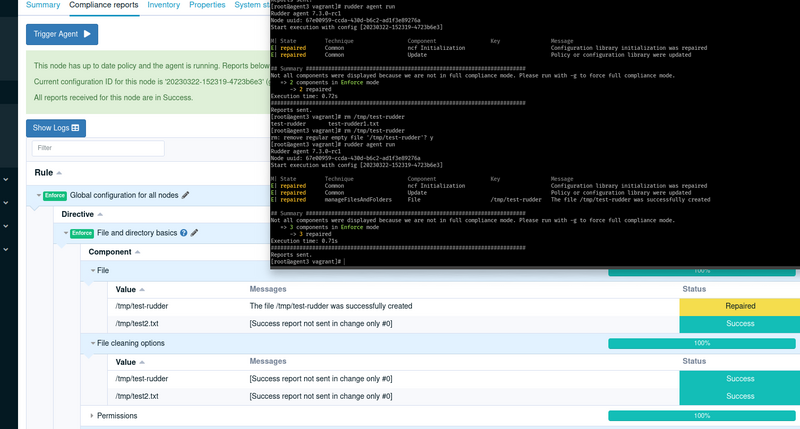Click Success status for /tmp/test2.txt cleaning
Image resolution: width=800 pixels, height=429 pixels.
(x=740, y=396)
